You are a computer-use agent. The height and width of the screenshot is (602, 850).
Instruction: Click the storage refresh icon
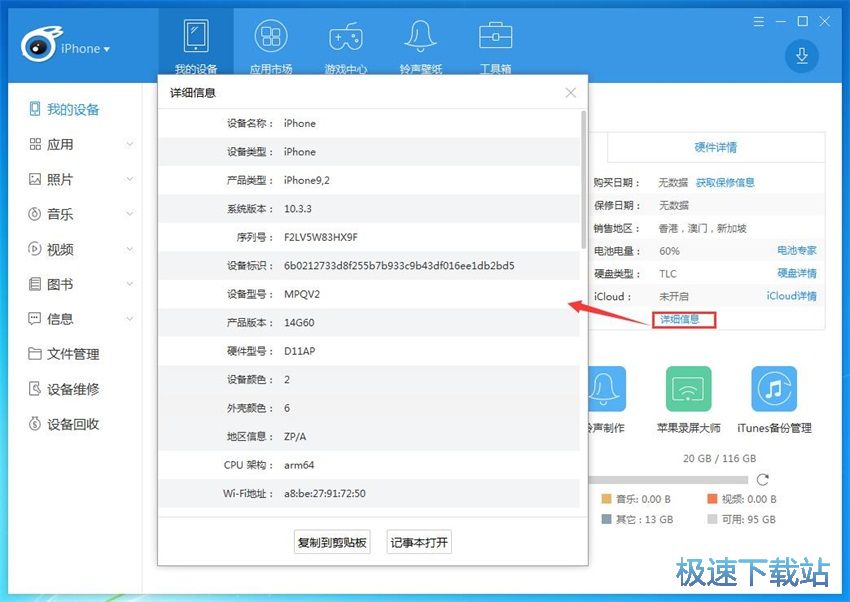(x=763, y=480)
